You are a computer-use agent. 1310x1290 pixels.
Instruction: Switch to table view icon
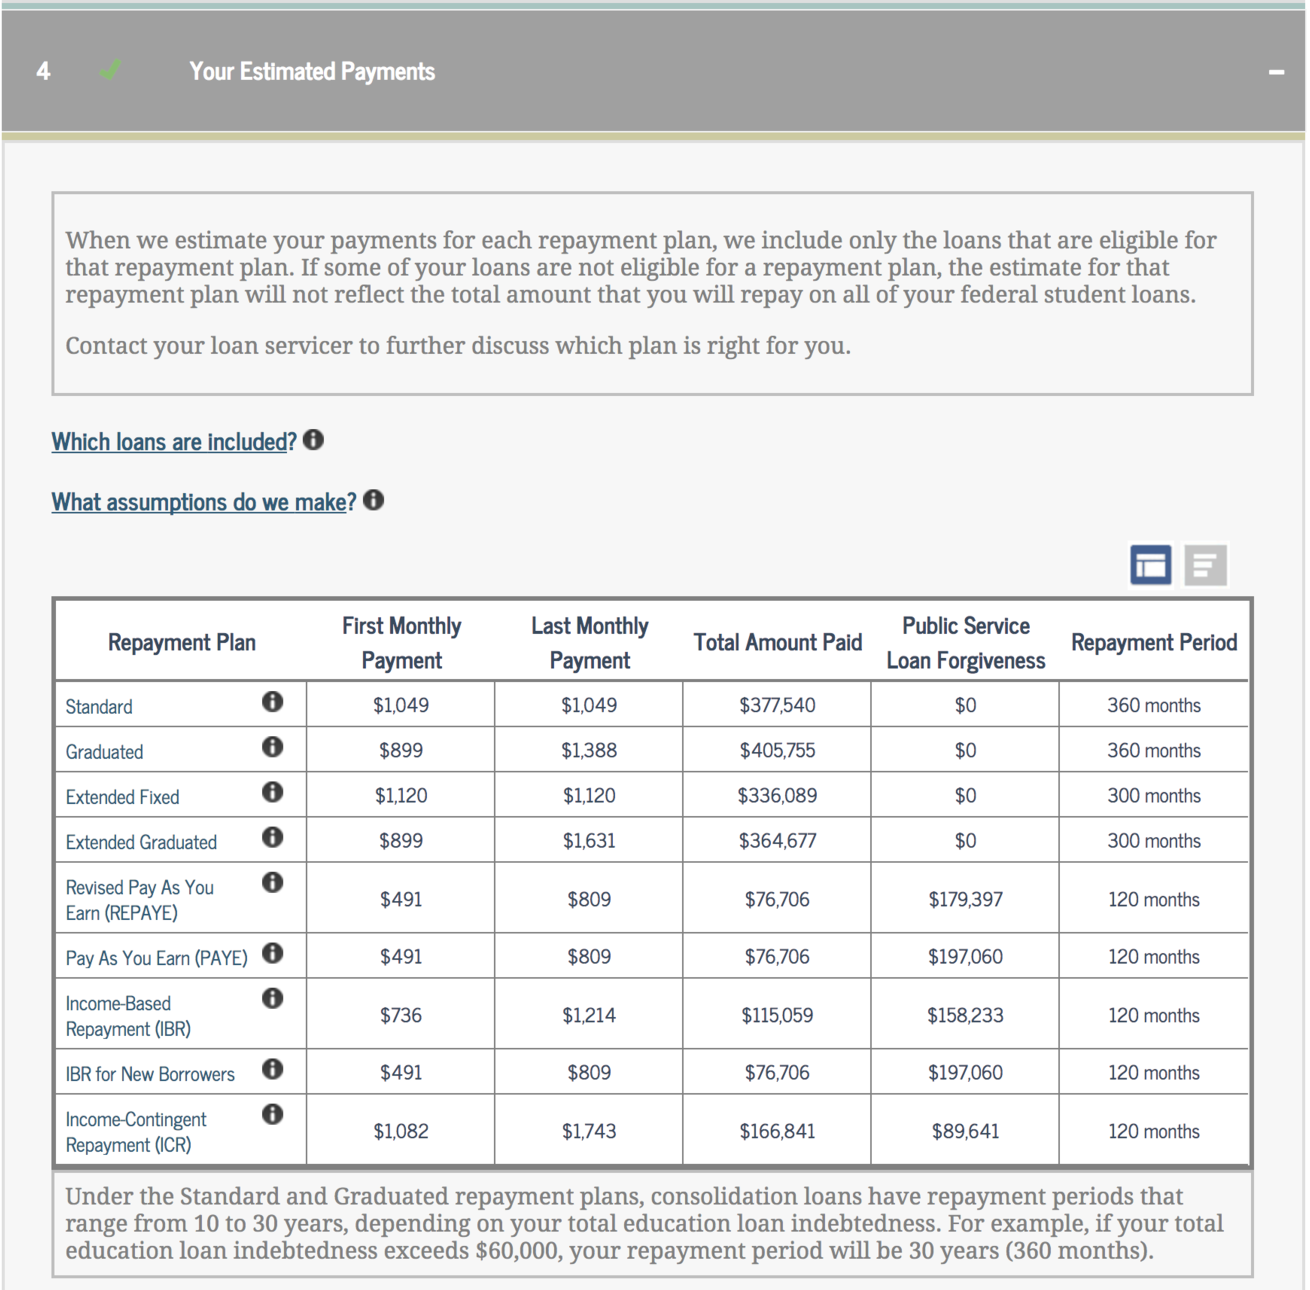click(x=1151, y=565)
